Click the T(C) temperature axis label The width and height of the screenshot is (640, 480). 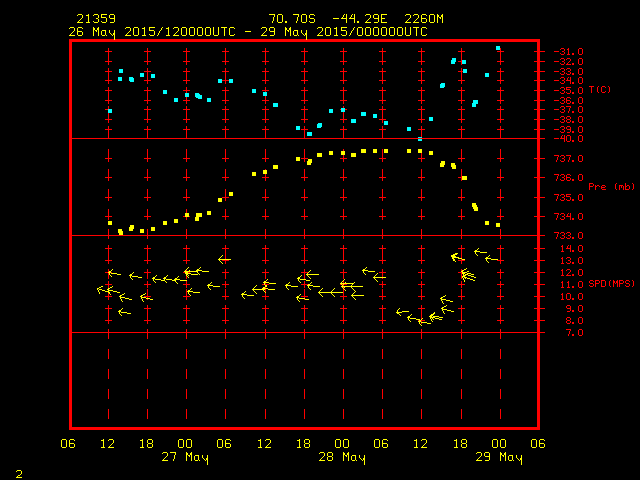click(600, 90)
